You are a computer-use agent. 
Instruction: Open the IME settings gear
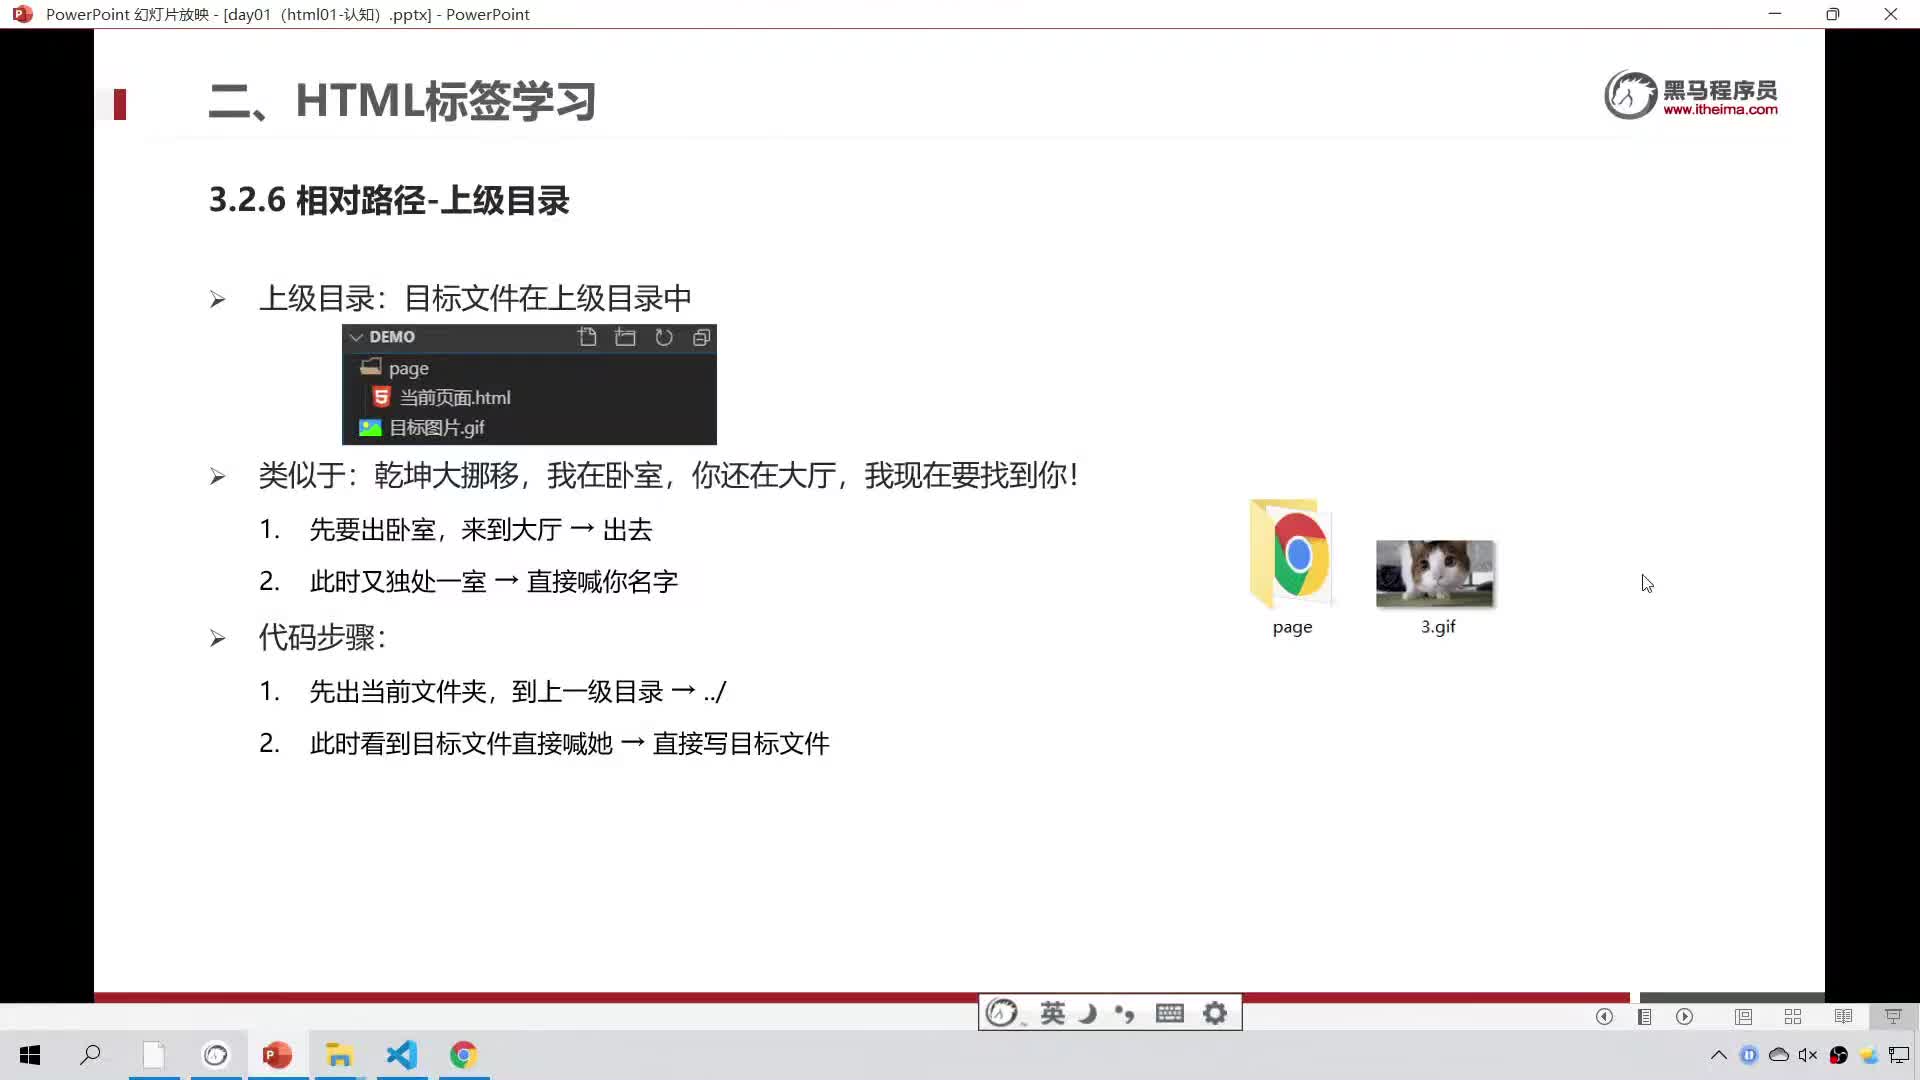[x=1215, y=1013]
